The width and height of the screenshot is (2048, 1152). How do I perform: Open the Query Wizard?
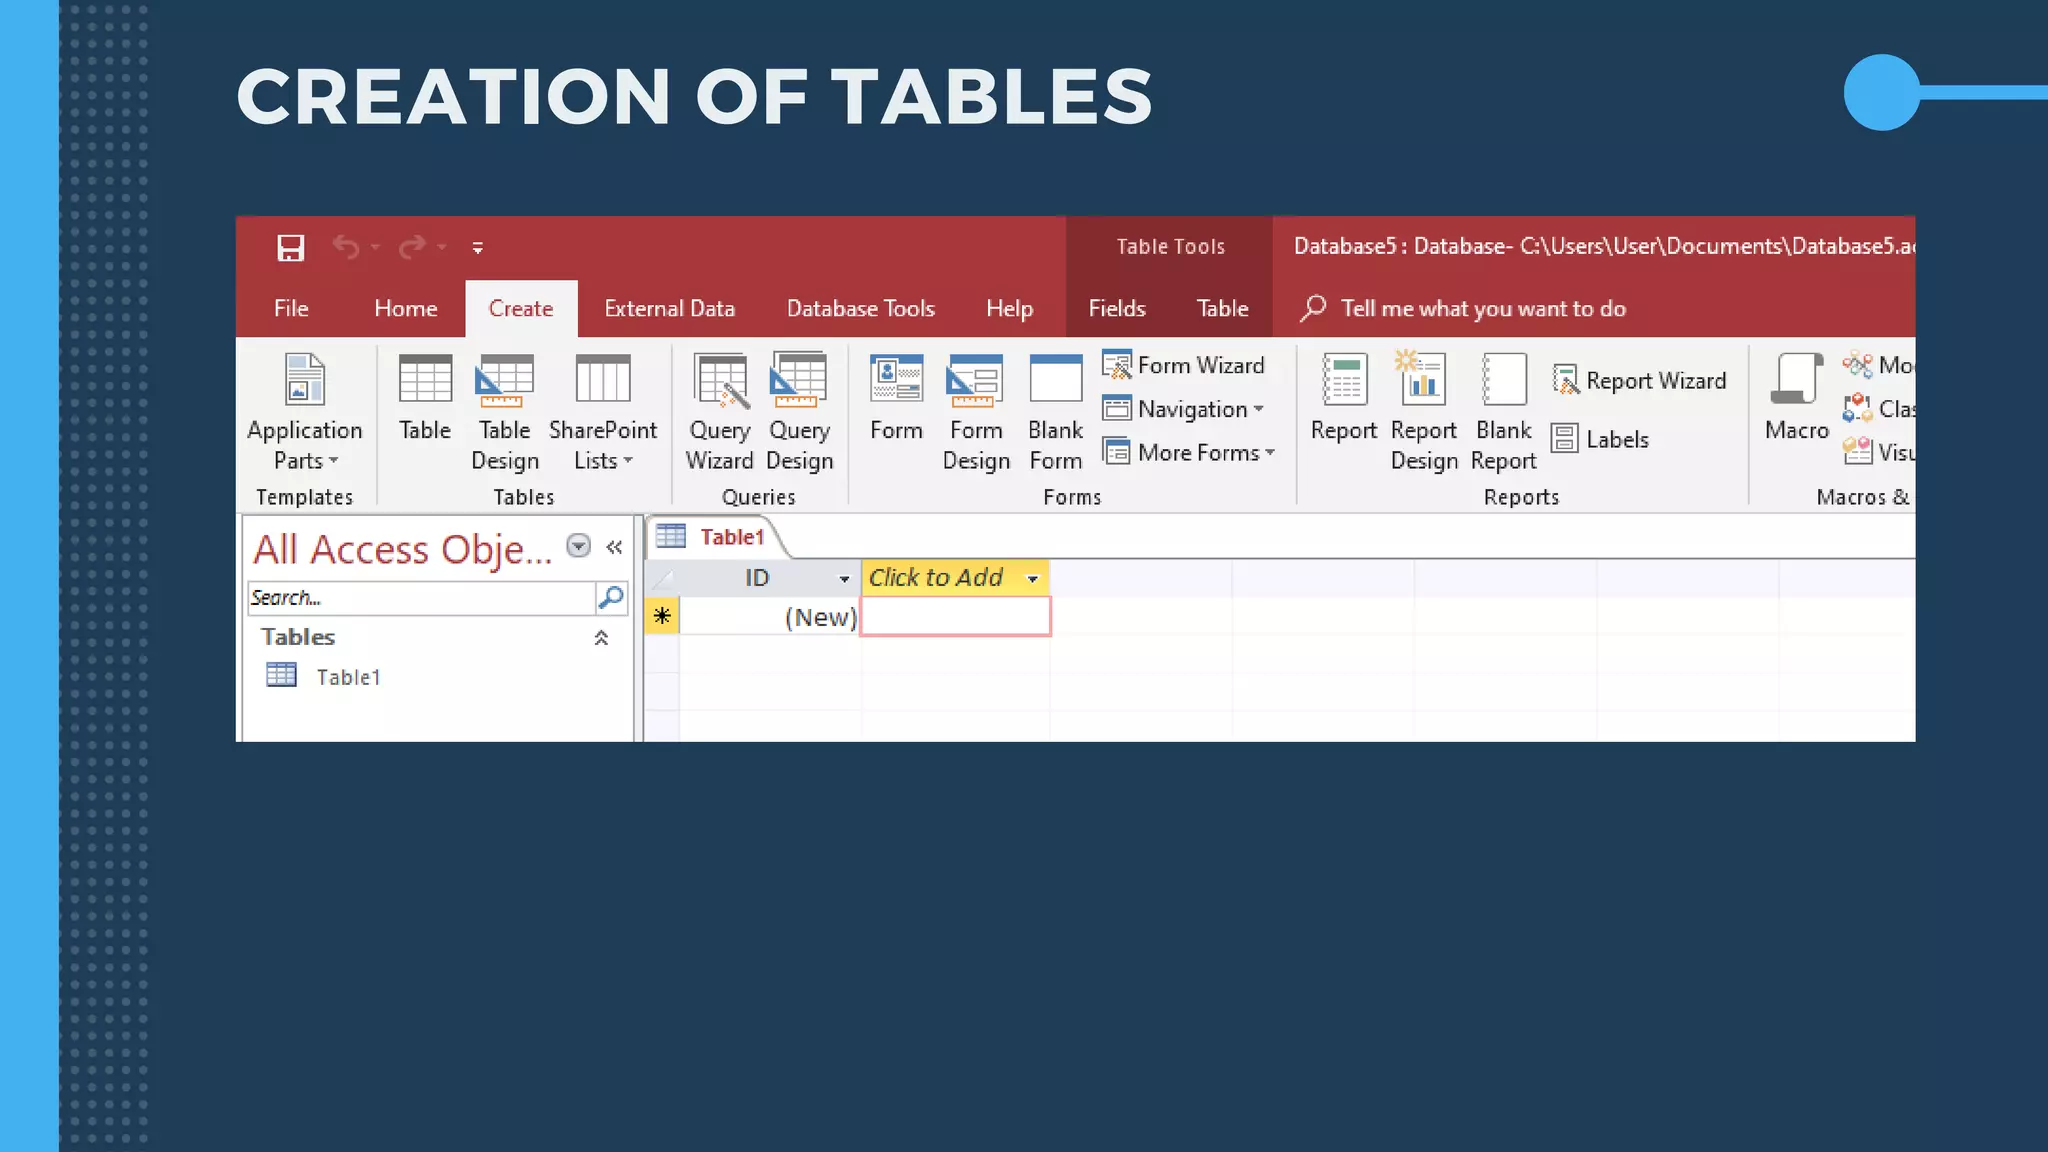tap(719, 381)
